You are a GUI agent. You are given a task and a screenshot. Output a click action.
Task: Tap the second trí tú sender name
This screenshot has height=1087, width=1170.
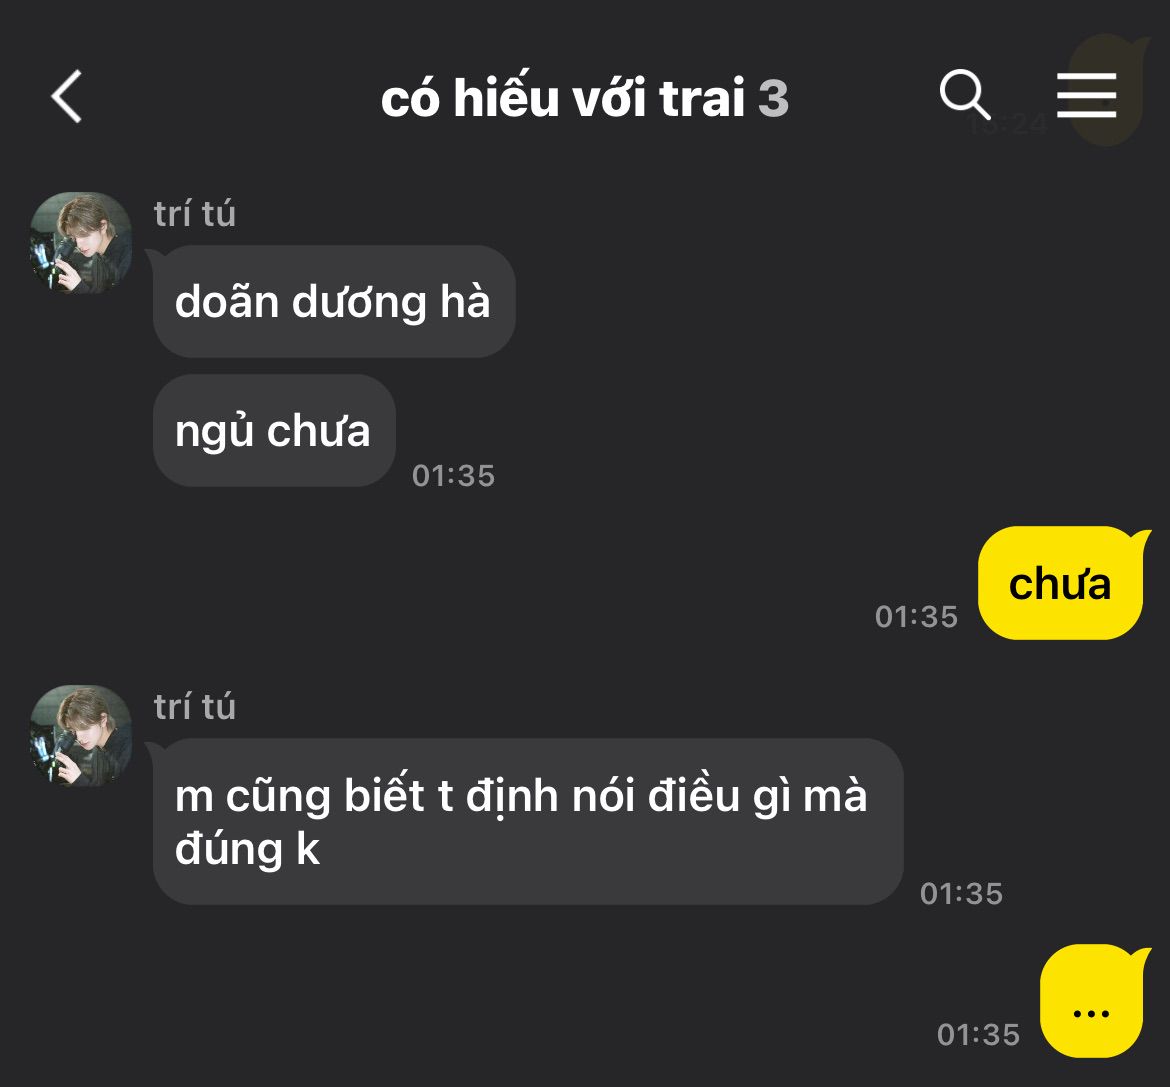tap(195, 707)
